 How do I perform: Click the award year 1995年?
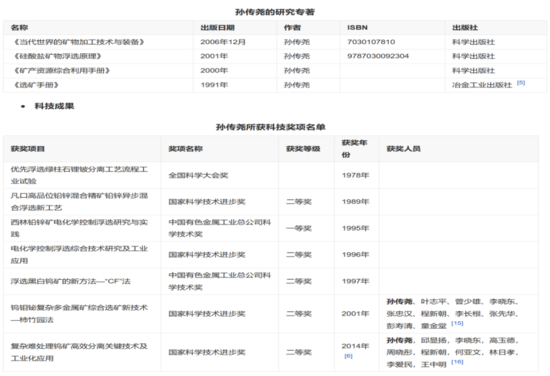tap(355, 228)
